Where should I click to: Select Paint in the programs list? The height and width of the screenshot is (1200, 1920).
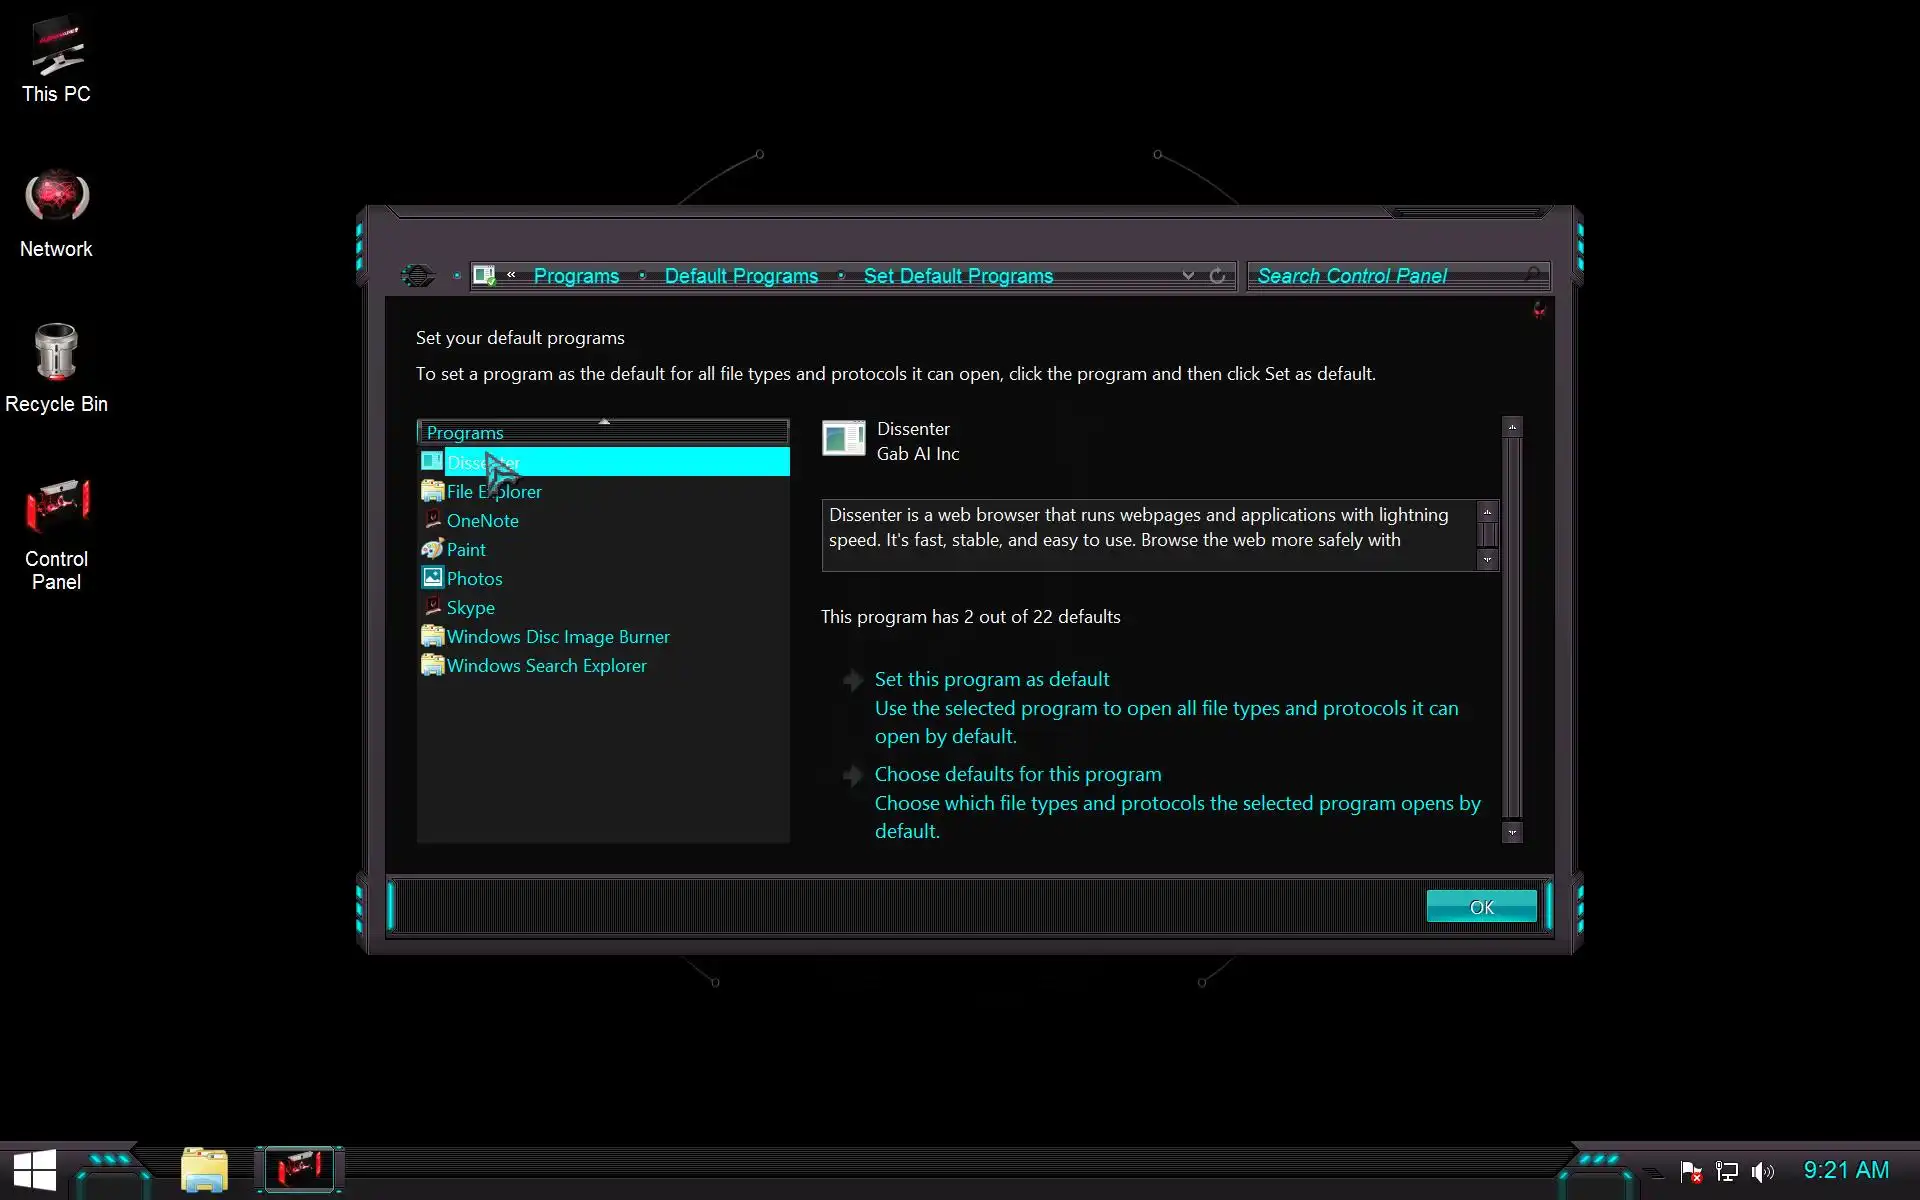tap(466, 550)
